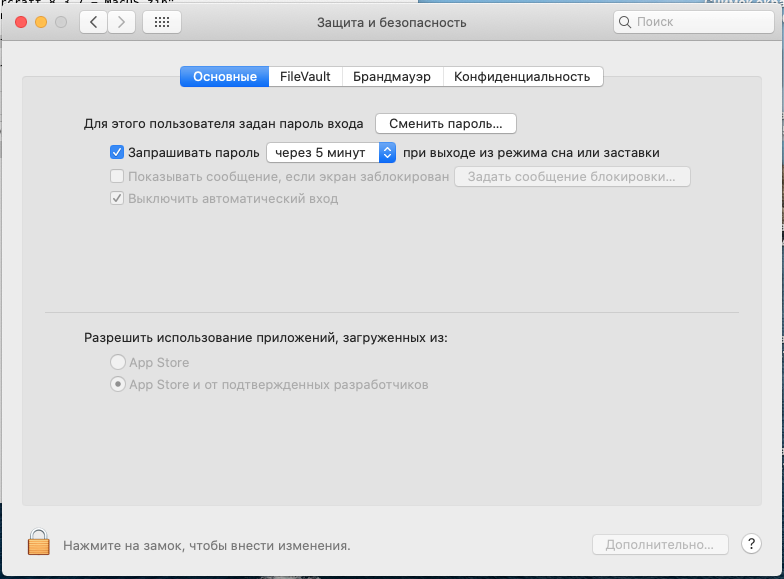Click the back arrow in toolbar
Viewport: 784px width, 579px height.
coord(93,22)
